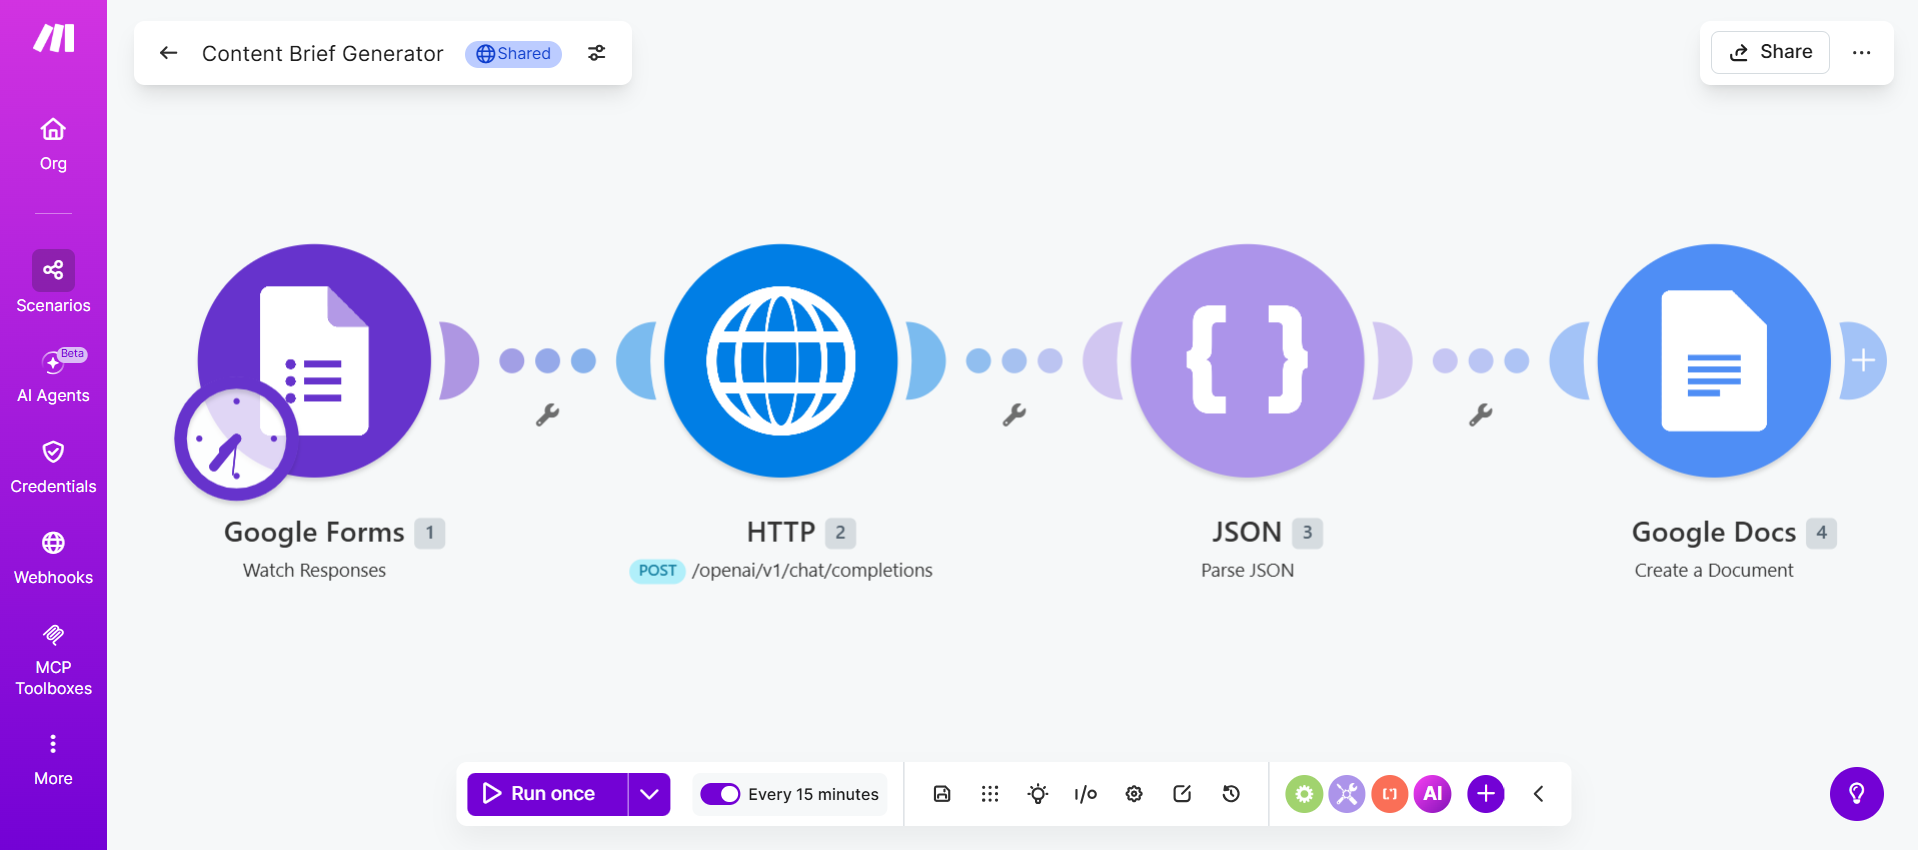Click the Every 15 minutes schedule
1918x850 pixels.
click(813, 794)
